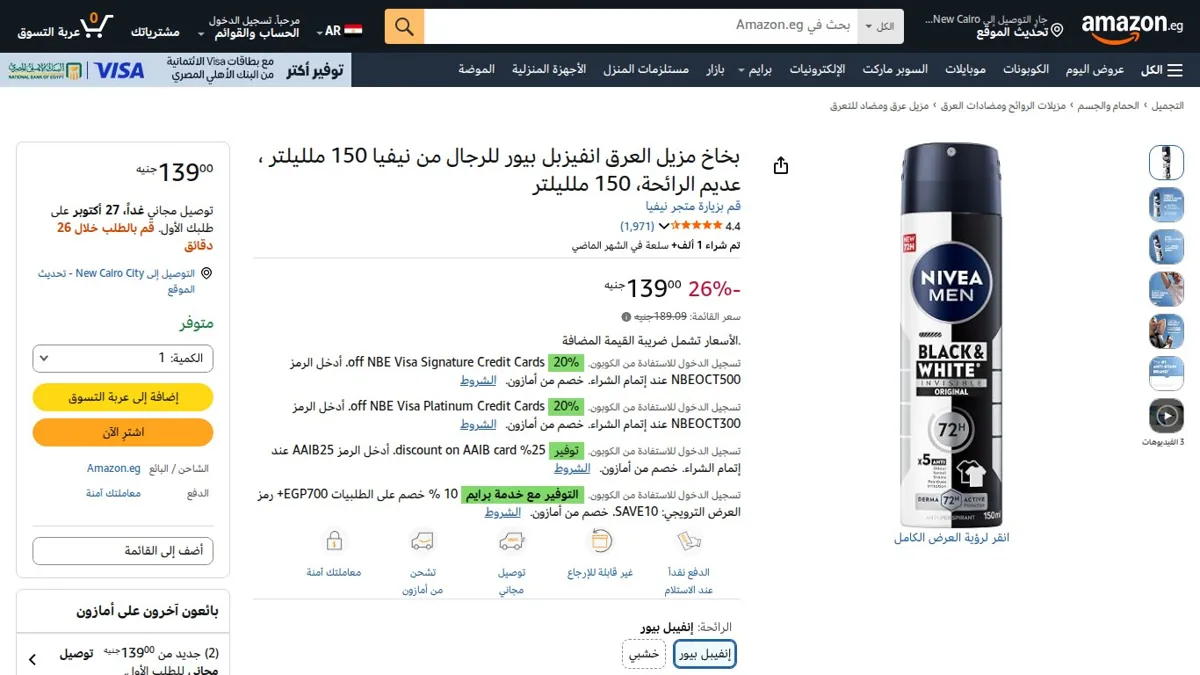Click the star rating icons
1200x675 pixels.
point(697,226)
